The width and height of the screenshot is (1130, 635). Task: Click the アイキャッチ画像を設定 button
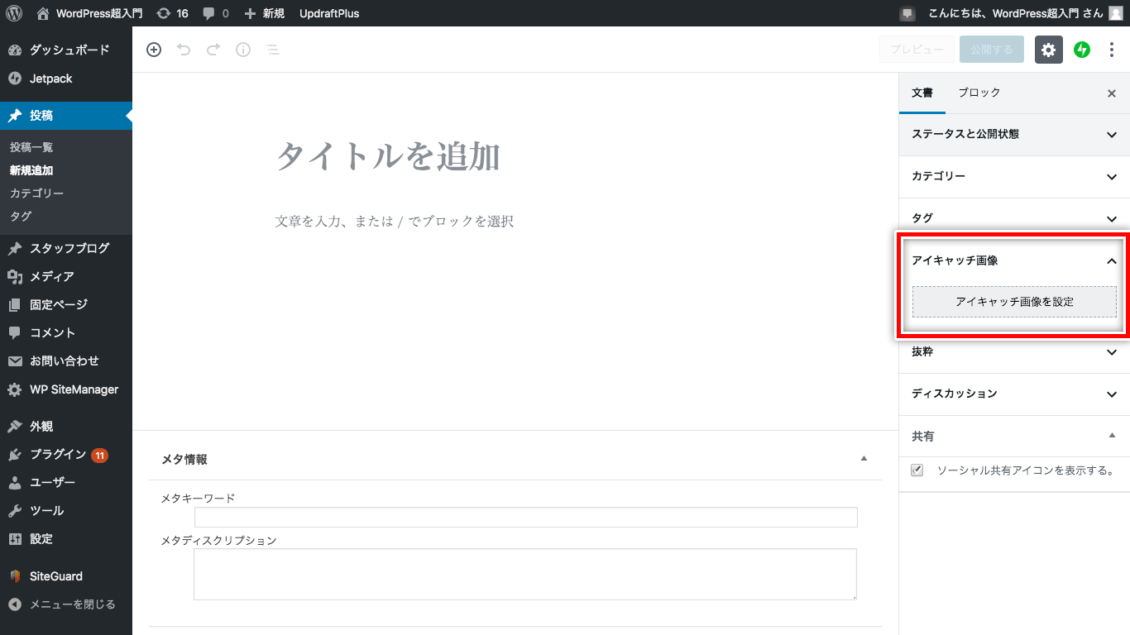[1013, 301]
